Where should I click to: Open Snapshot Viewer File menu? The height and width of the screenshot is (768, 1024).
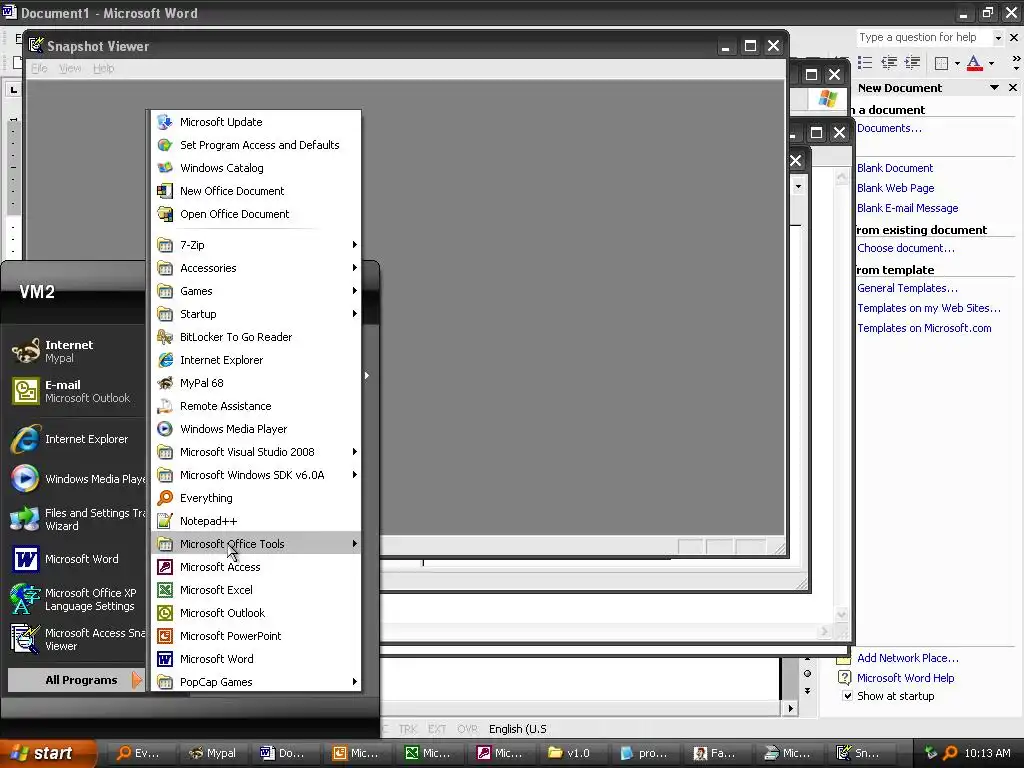(39, 69)
